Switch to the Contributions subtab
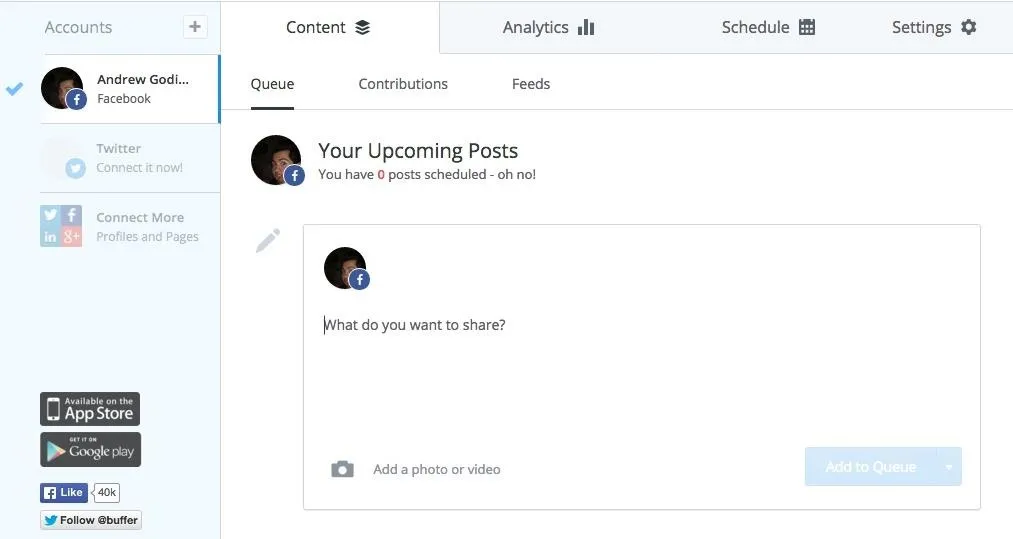The image size is (1013, 539). [403, 84]
